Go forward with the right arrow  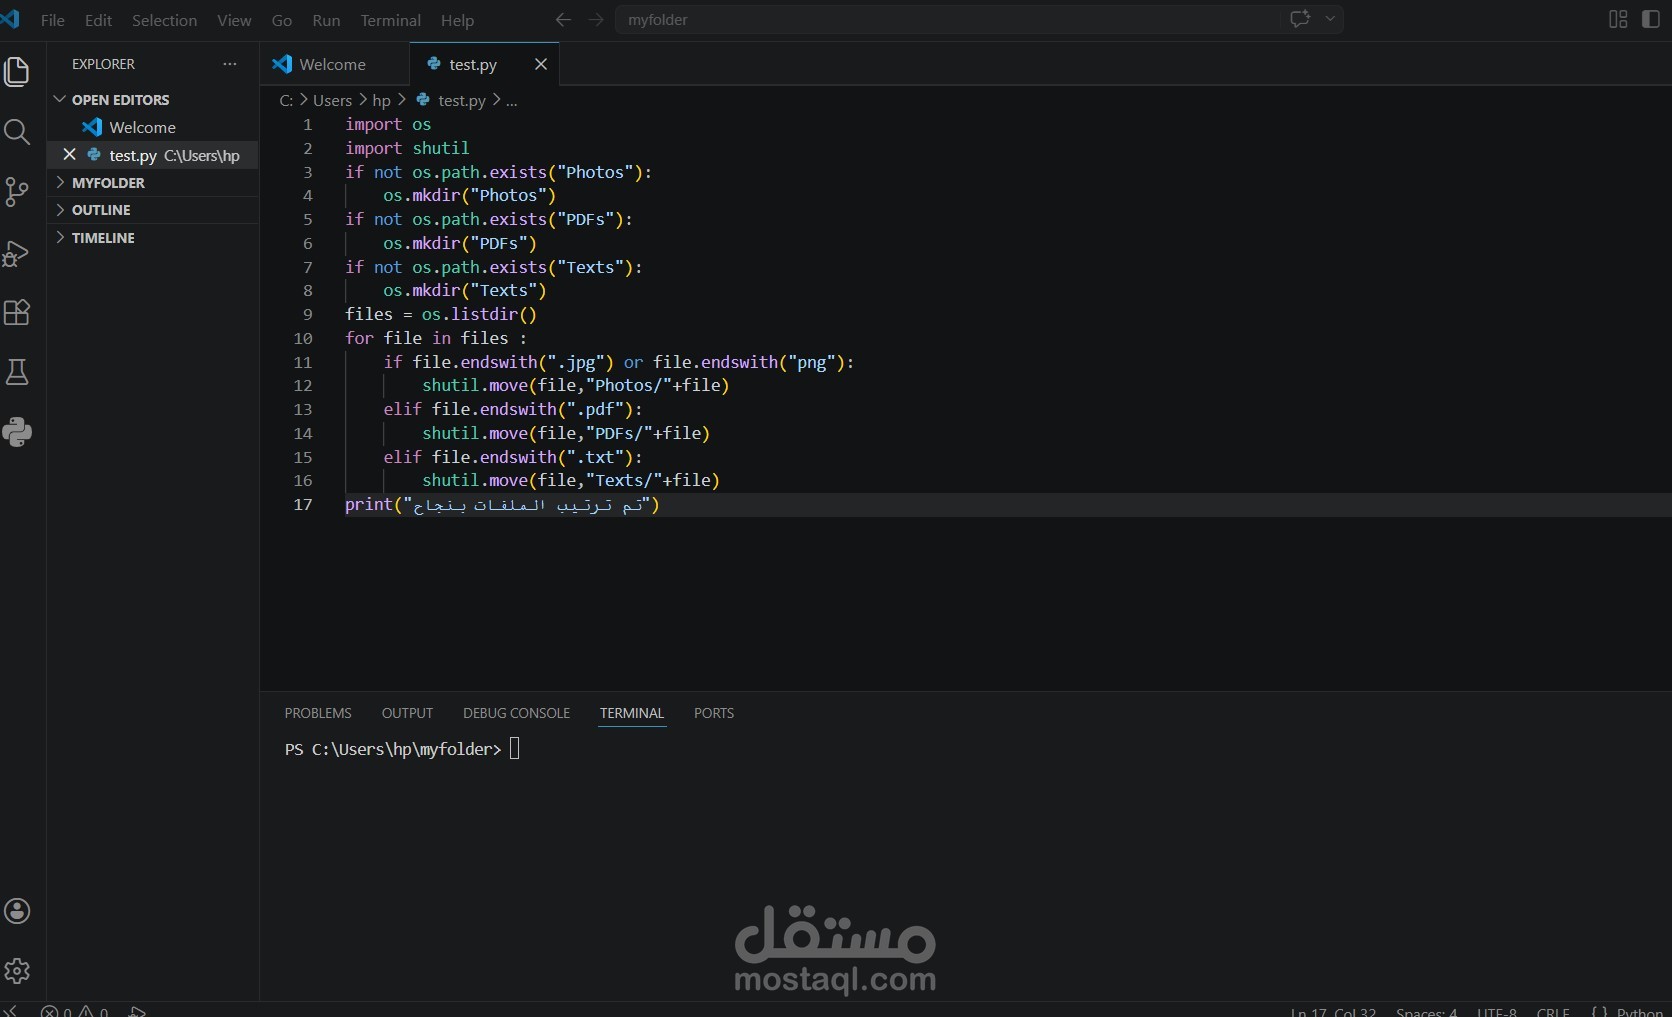tap(596, 20)
